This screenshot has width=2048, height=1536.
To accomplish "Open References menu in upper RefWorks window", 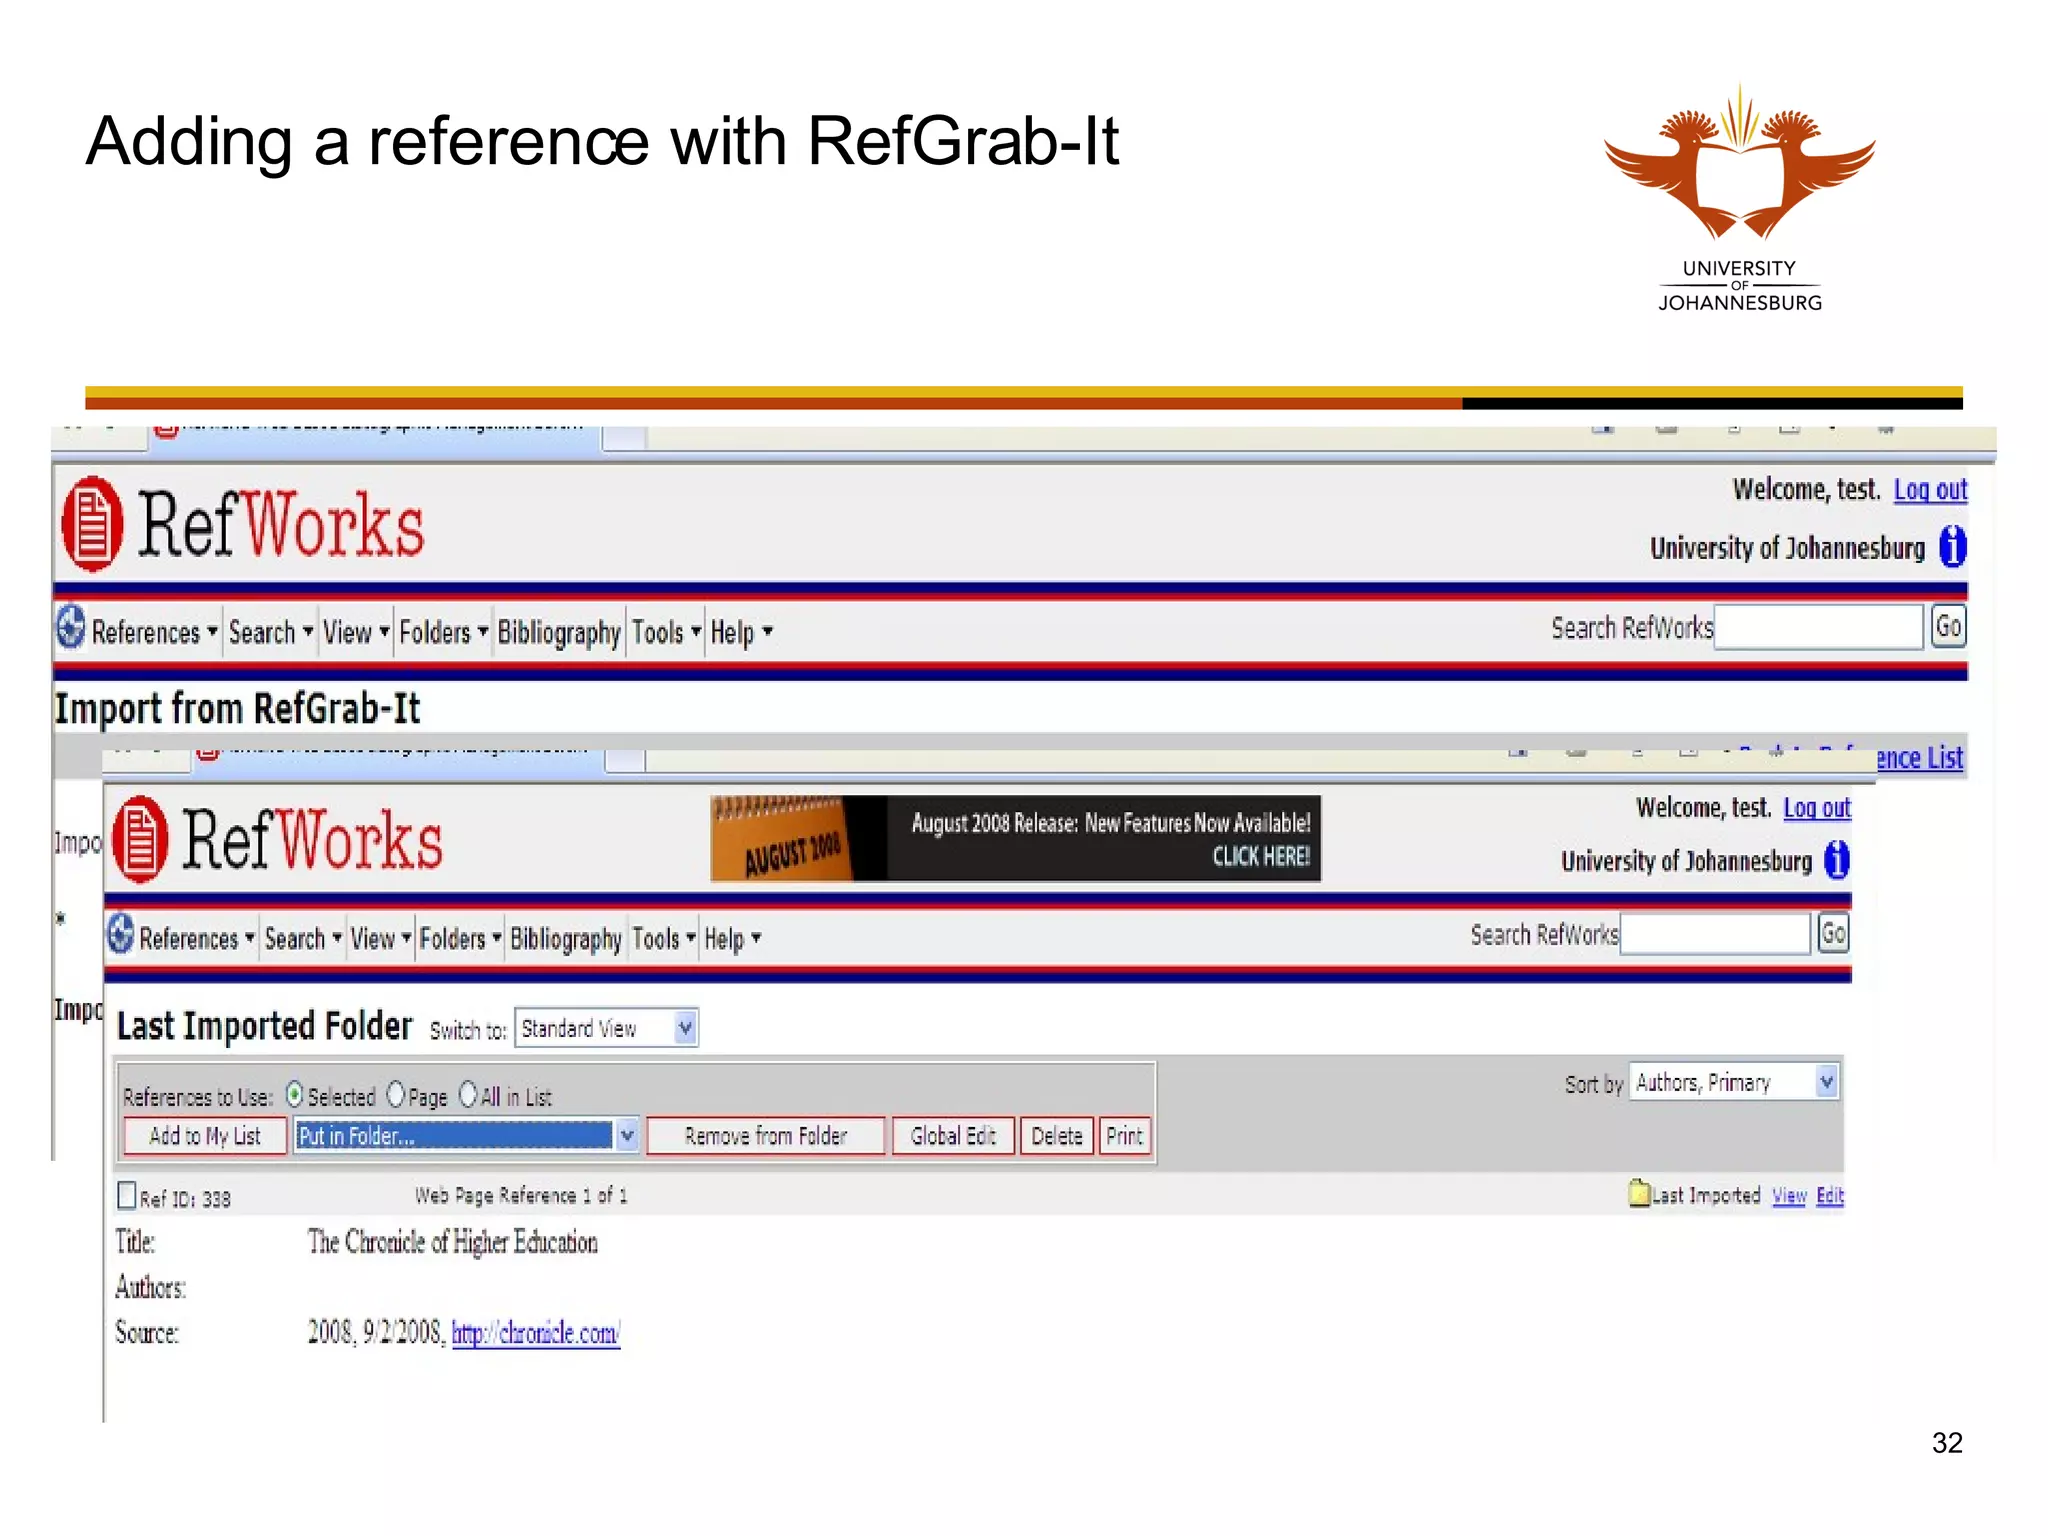I will 154,633.
